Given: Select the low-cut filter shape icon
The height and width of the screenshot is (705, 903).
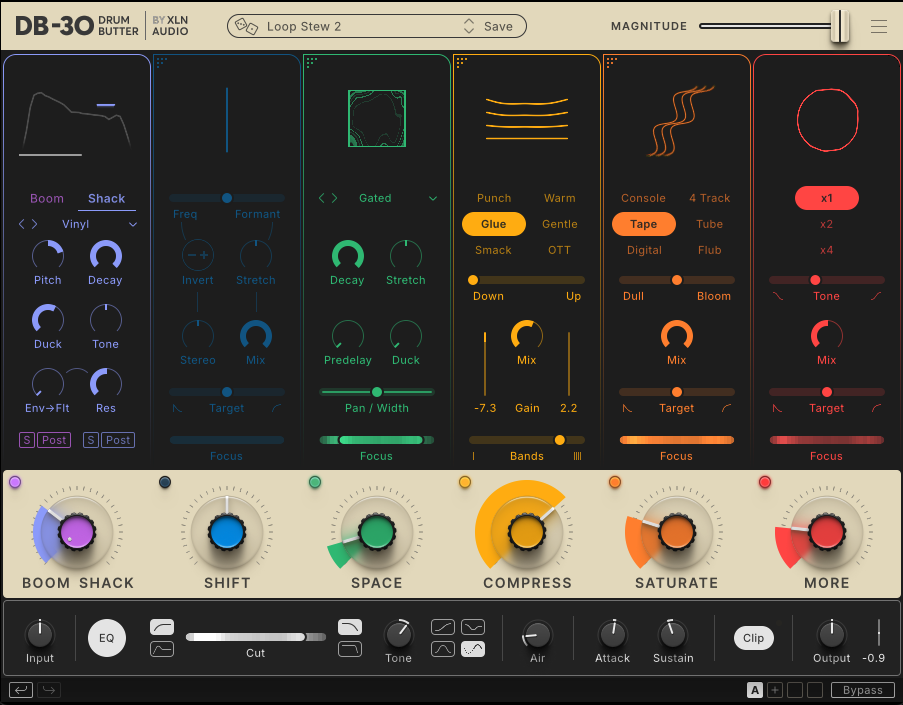Looking at the screenshot, I should [x=162, y=627].
